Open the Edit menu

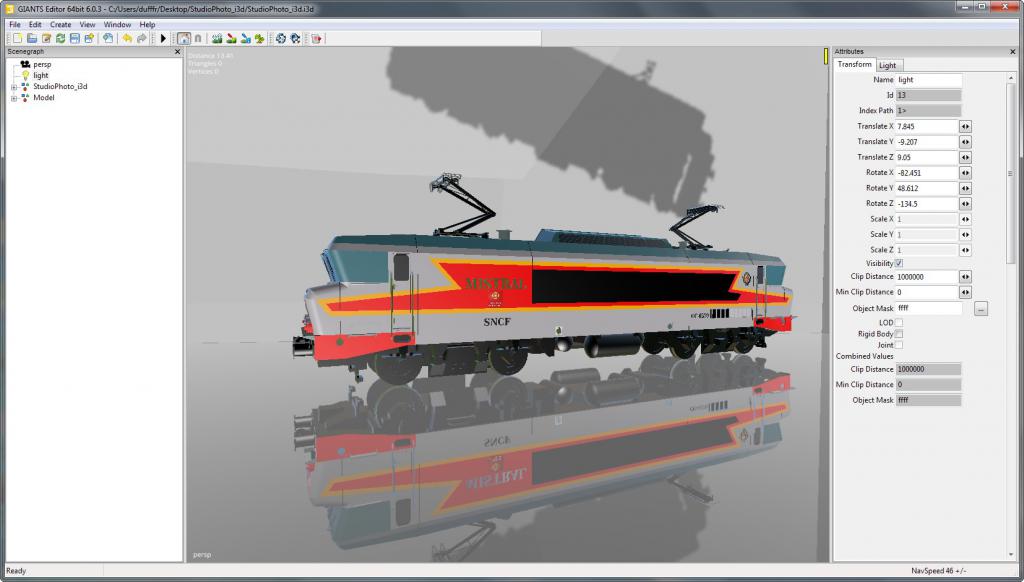35,24
